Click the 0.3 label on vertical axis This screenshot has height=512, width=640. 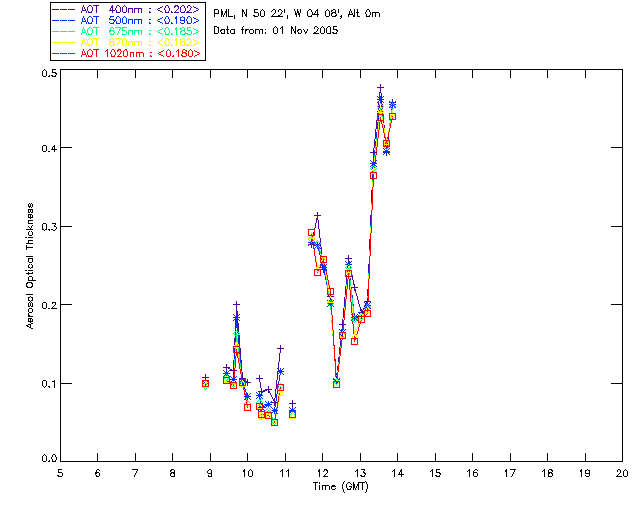49,227
